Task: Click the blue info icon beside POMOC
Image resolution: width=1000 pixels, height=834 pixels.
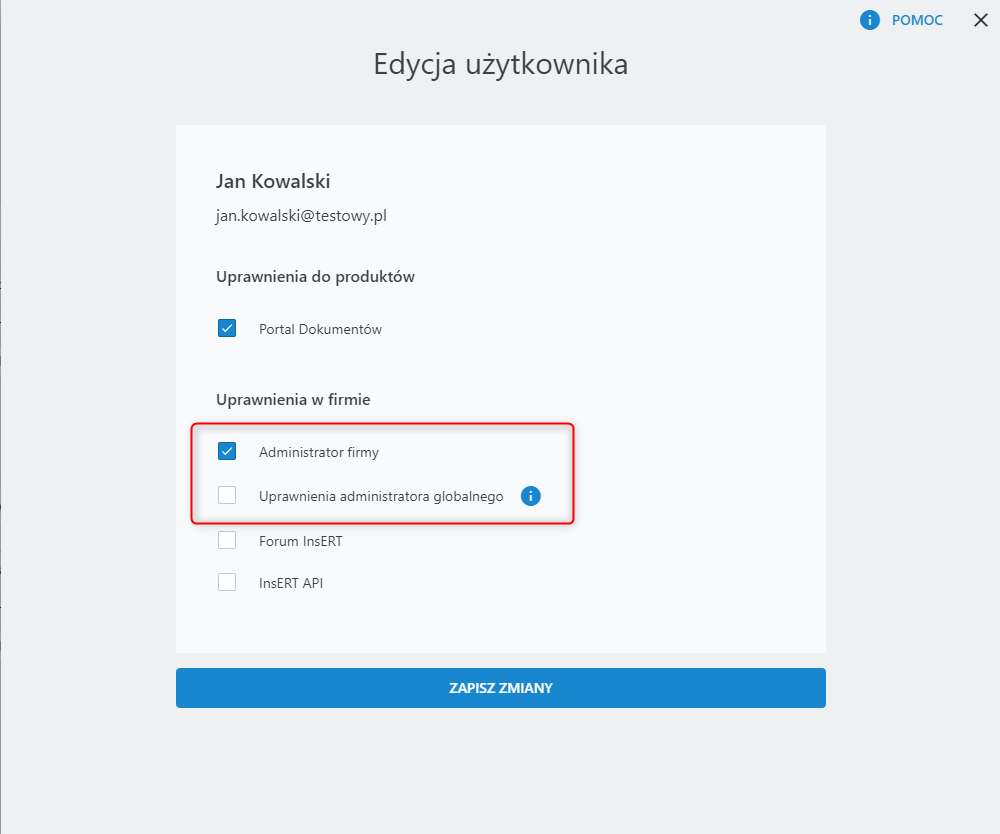Action: pyautogui.click(x=870, y=20)
